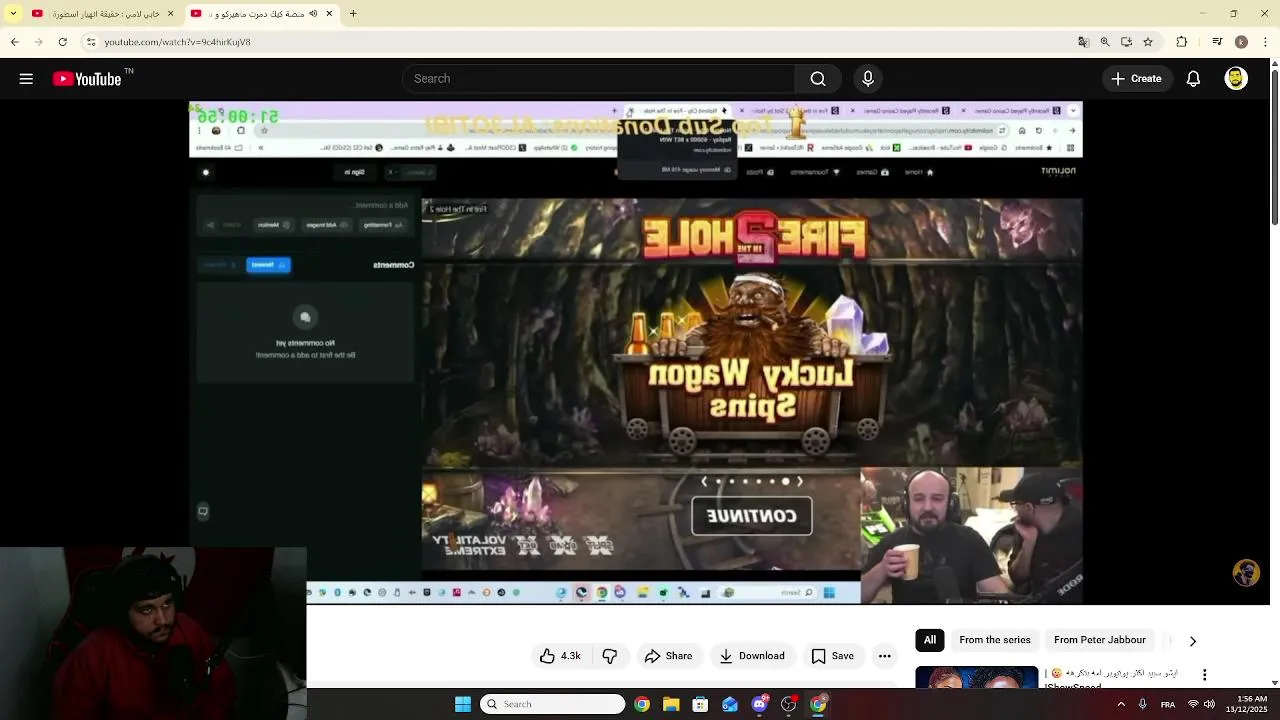Select the active playing YouTube tab
The width and height of the screenshot is (1280, 720).
point(264,13)
